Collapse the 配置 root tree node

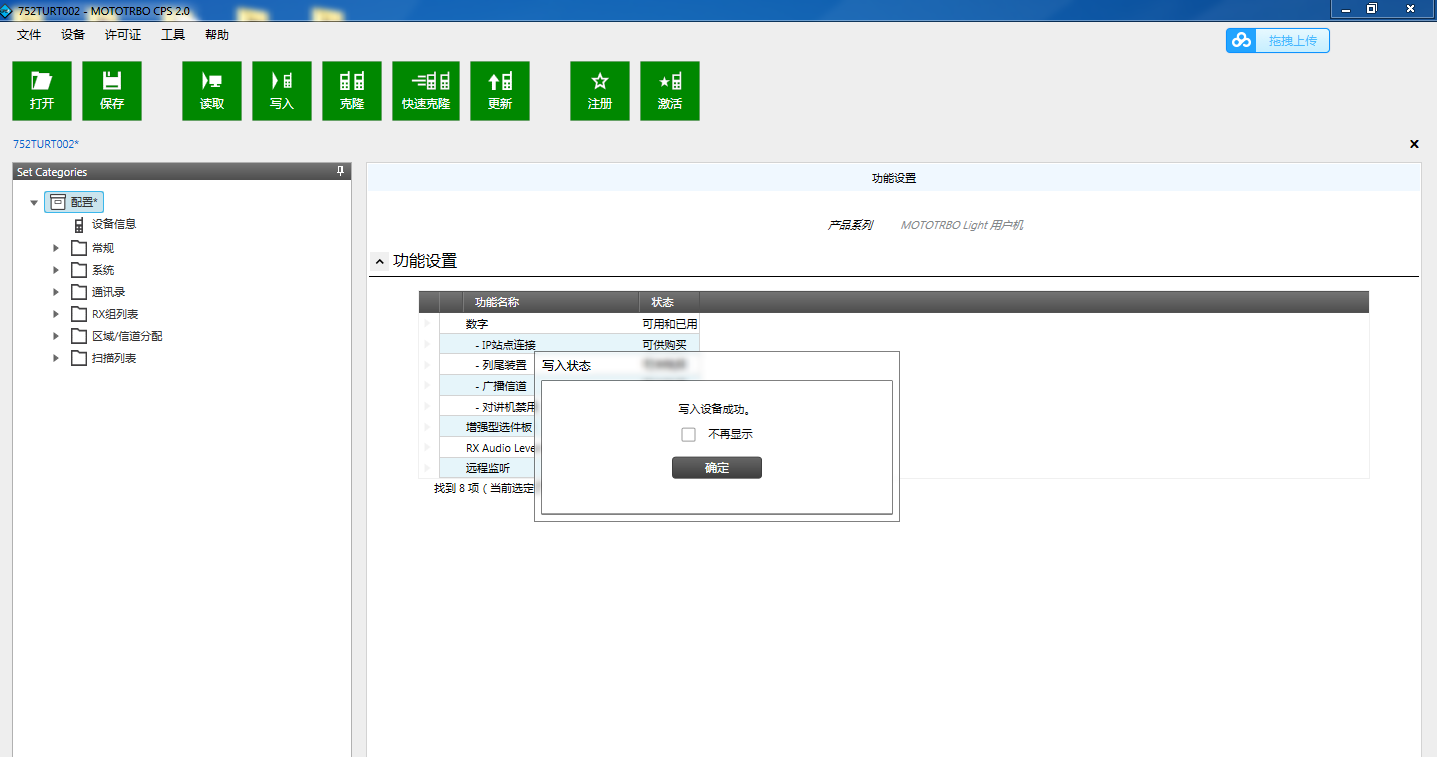coord(35,203)
